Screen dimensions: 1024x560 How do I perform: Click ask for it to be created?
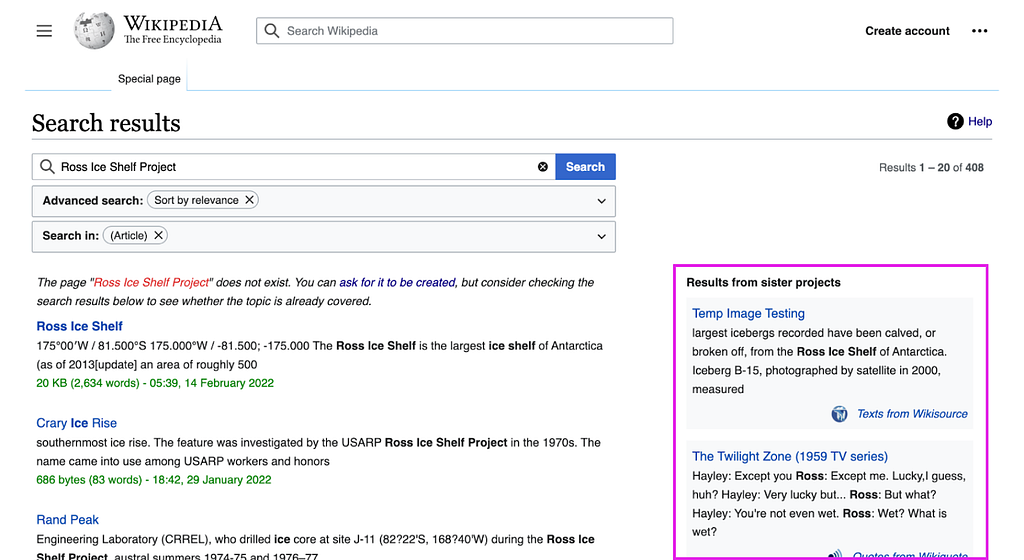397,283
